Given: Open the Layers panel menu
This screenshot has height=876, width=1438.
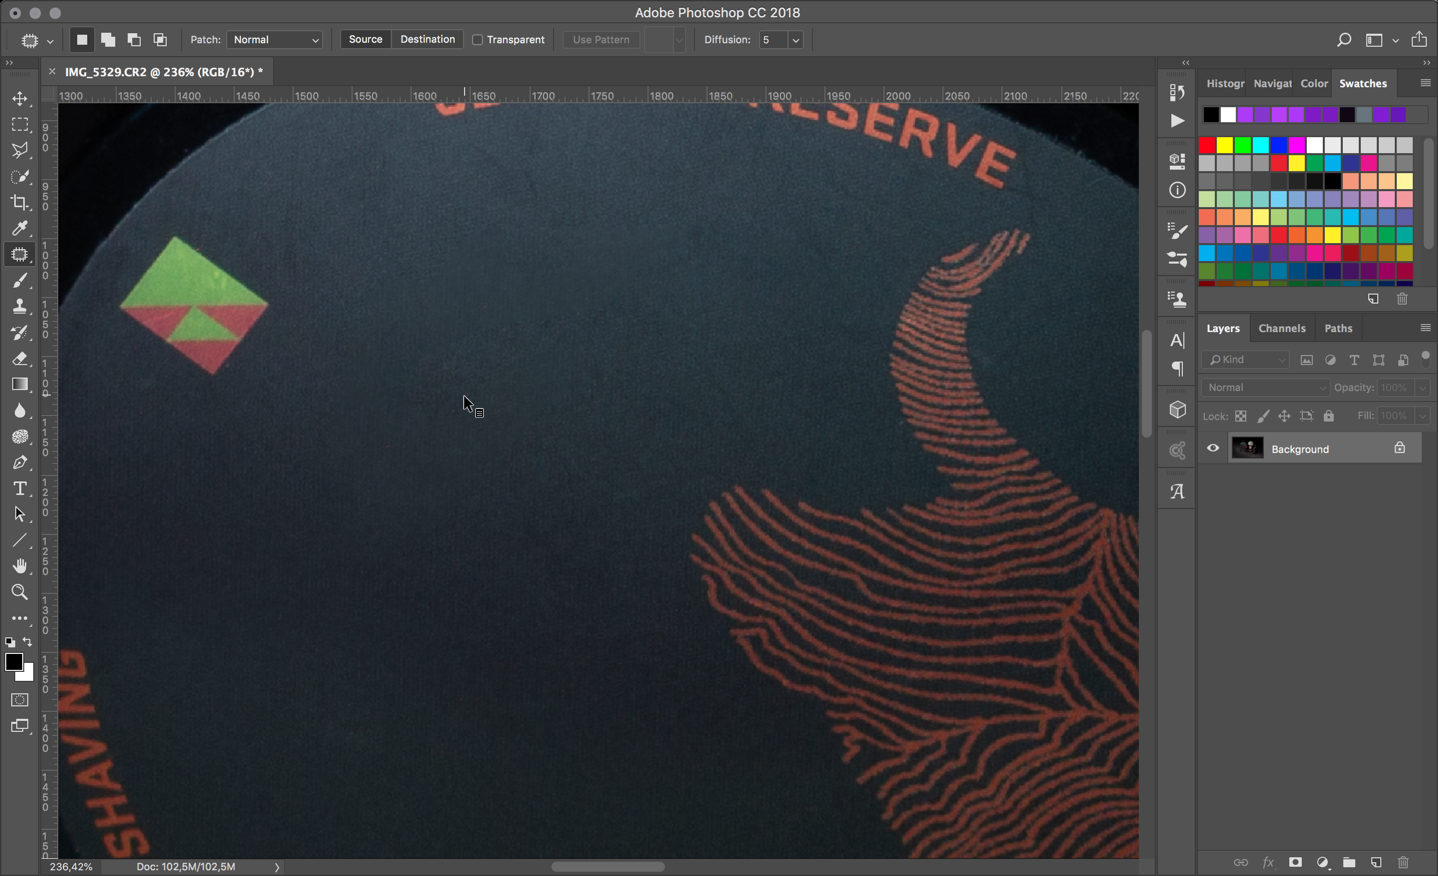Looking at the screenshot, I should point(1425,328).
